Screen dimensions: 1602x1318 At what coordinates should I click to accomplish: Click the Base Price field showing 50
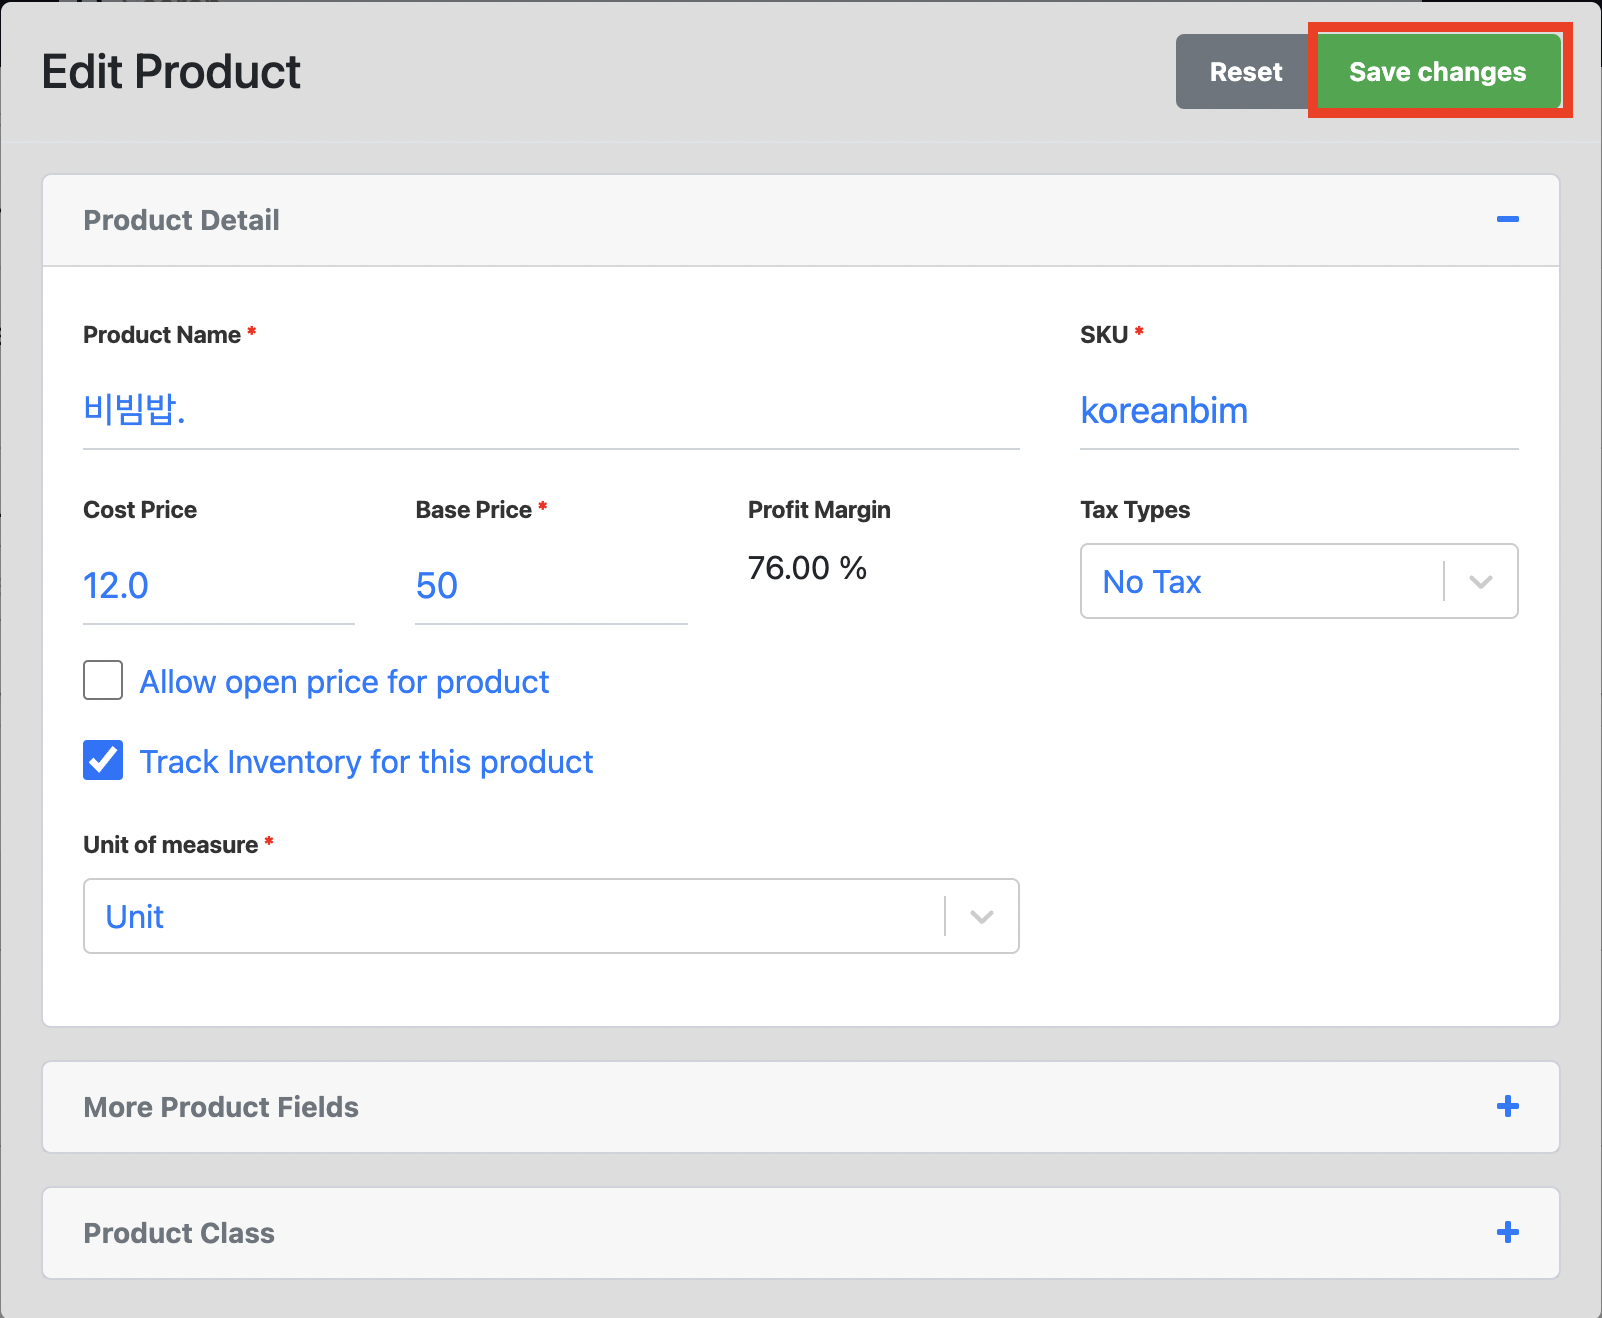[551, 586]
